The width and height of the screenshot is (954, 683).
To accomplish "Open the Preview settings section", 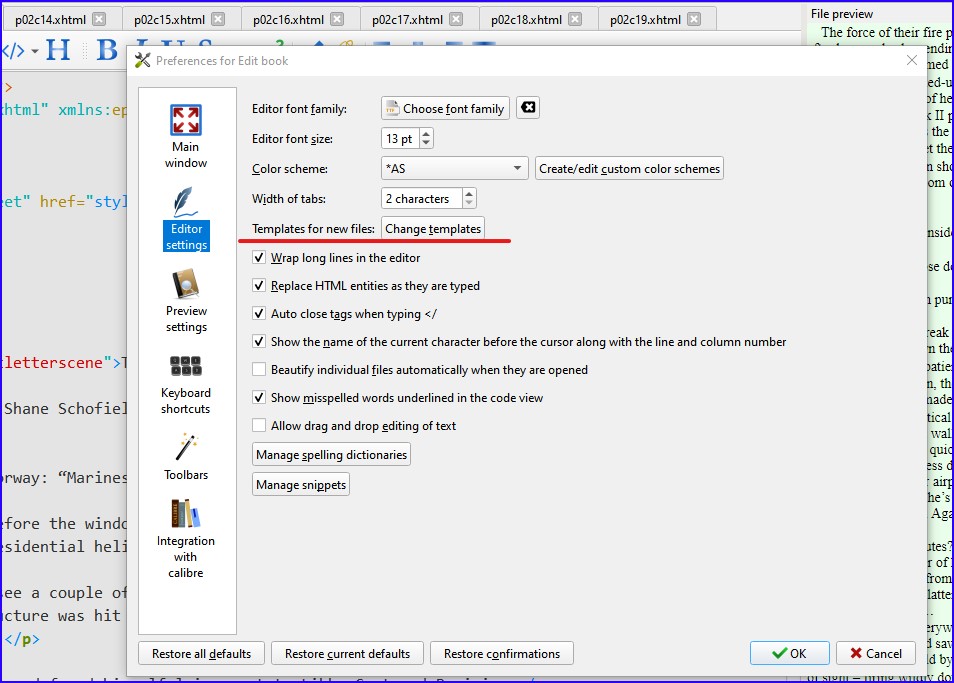I will pos(186,301).
